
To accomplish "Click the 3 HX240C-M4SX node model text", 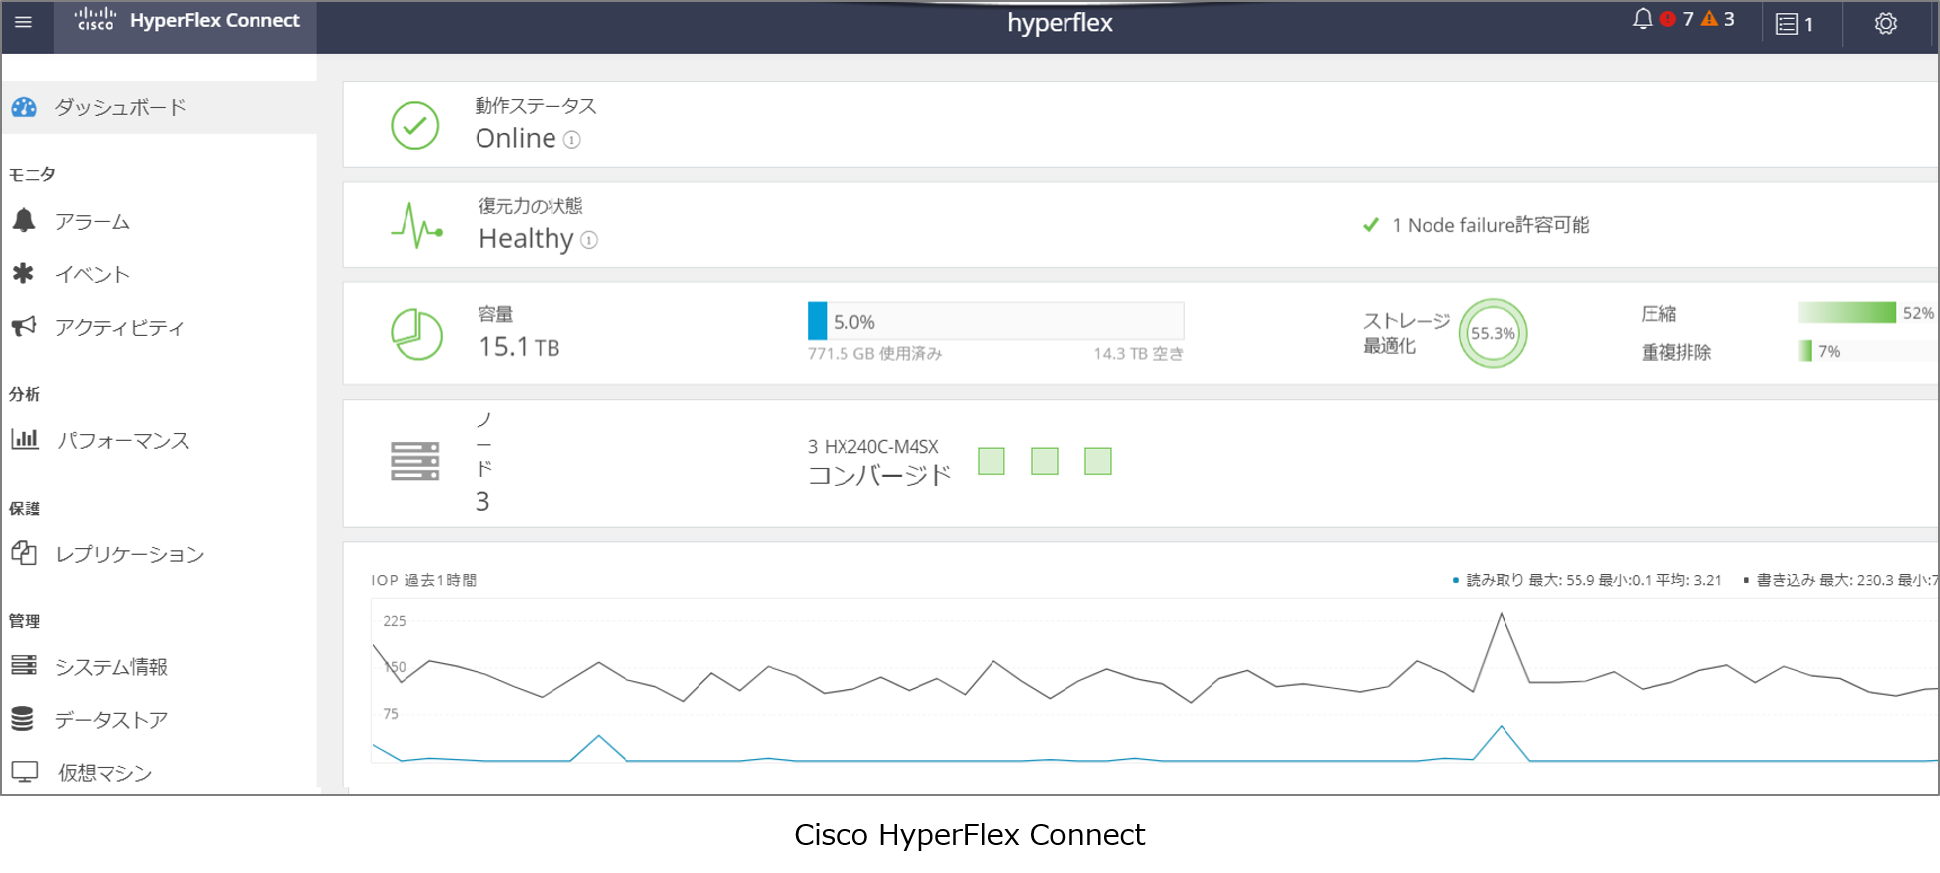I will click(x=873, y=447).
